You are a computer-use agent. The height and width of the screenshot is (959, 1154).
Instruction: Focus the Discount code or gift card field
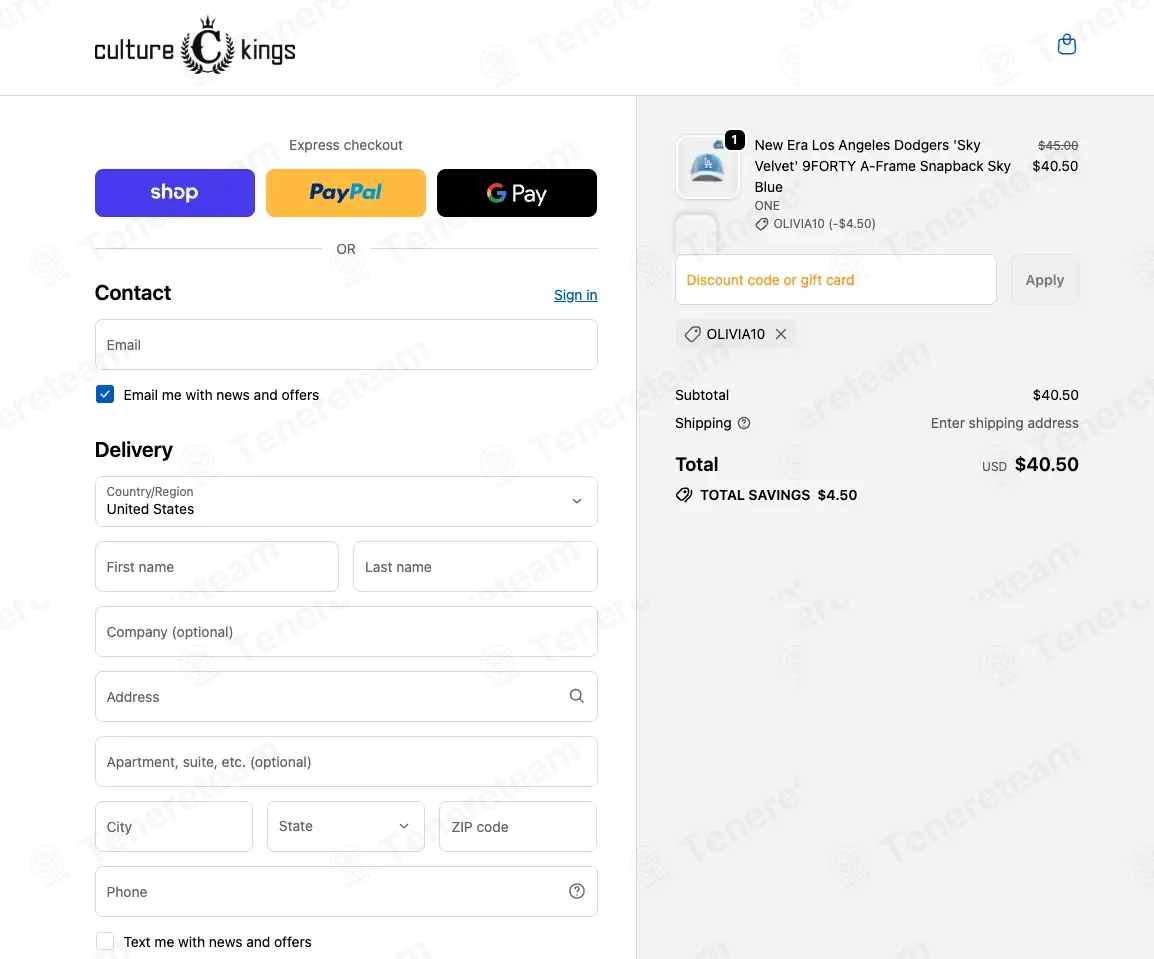pyautogui.click(x=836, y=280)
